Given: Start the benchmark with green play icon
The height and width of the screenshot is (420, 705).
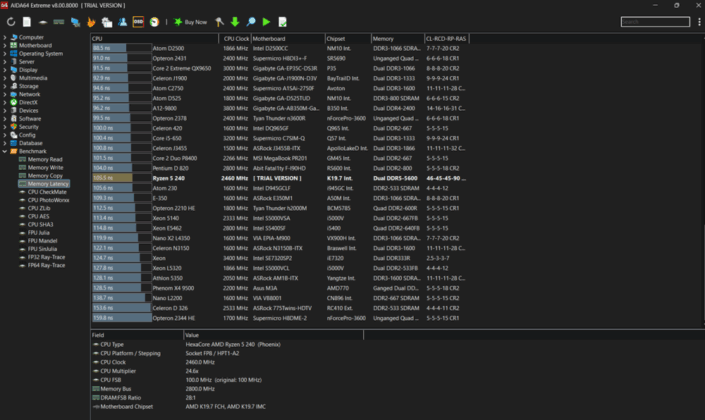Looking at the screenshot, I should [266, 22].
